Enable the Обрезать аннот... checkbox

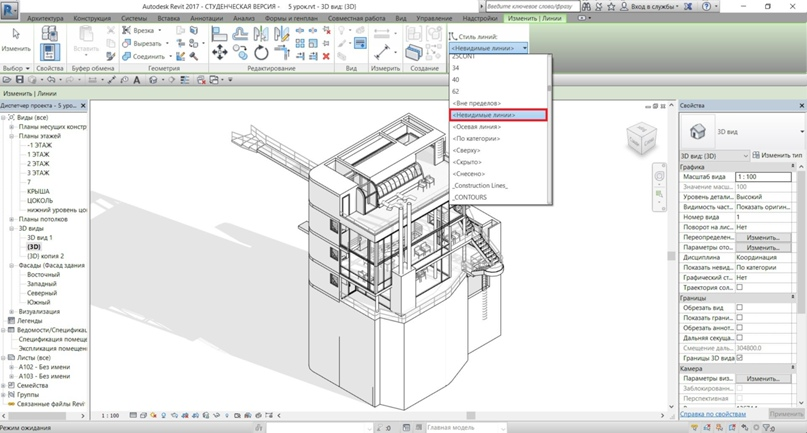pyautogui.click(x=740, y=327)
